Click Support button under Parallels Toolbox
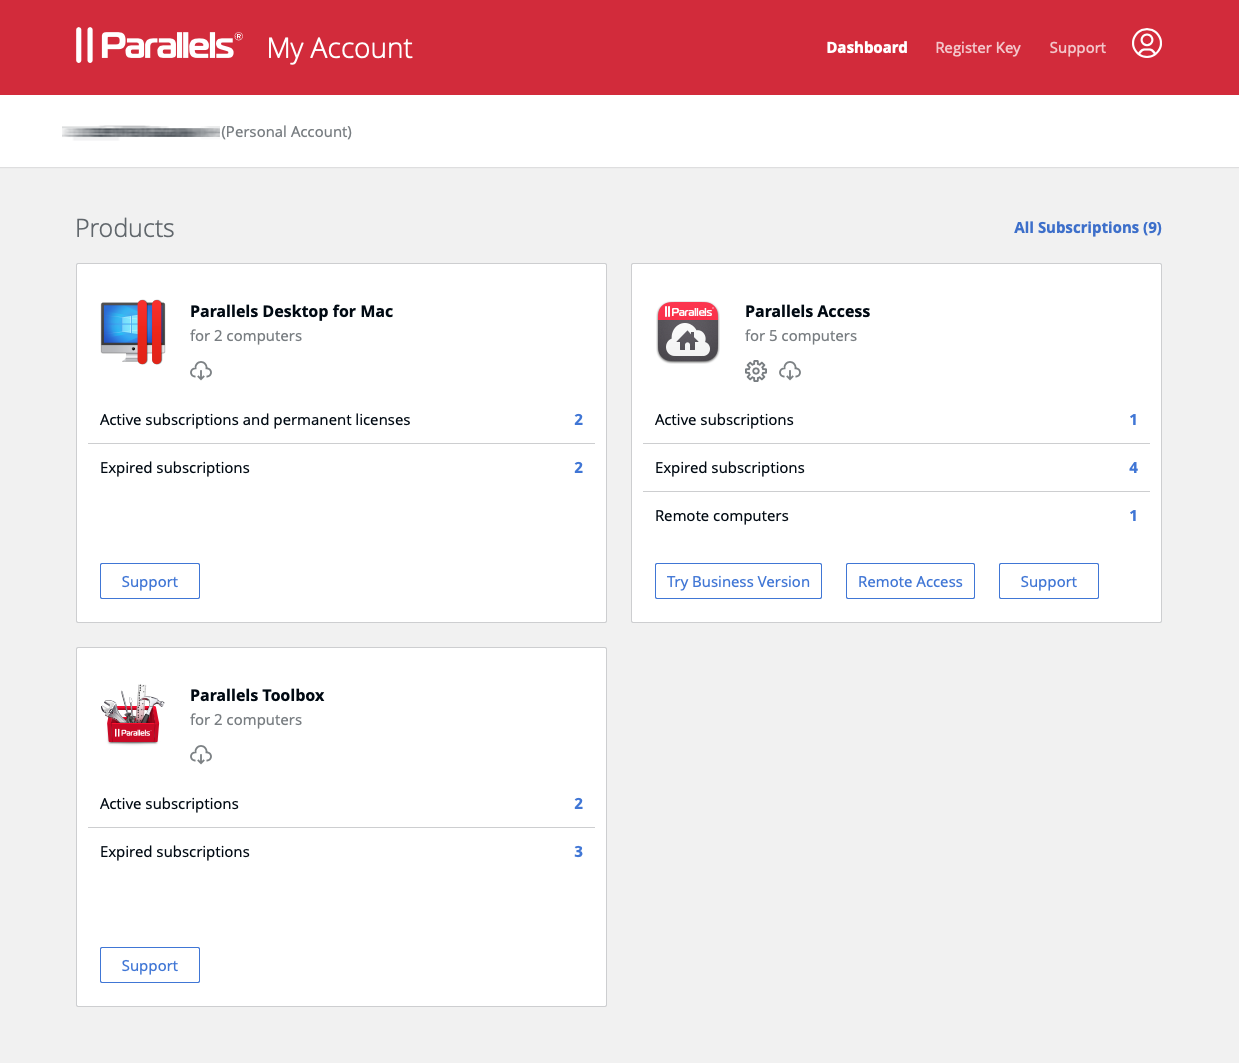Viewport: 1239px width, 1063px height. pos(150,966)
